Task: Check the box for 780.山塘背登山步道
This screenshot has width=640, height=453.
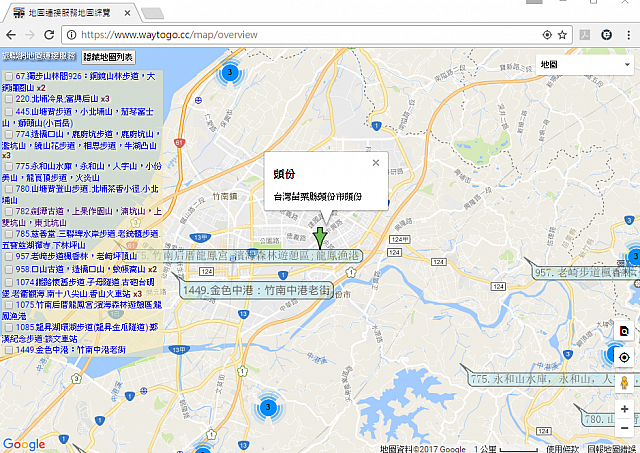Action: click(x=9, y=189)
